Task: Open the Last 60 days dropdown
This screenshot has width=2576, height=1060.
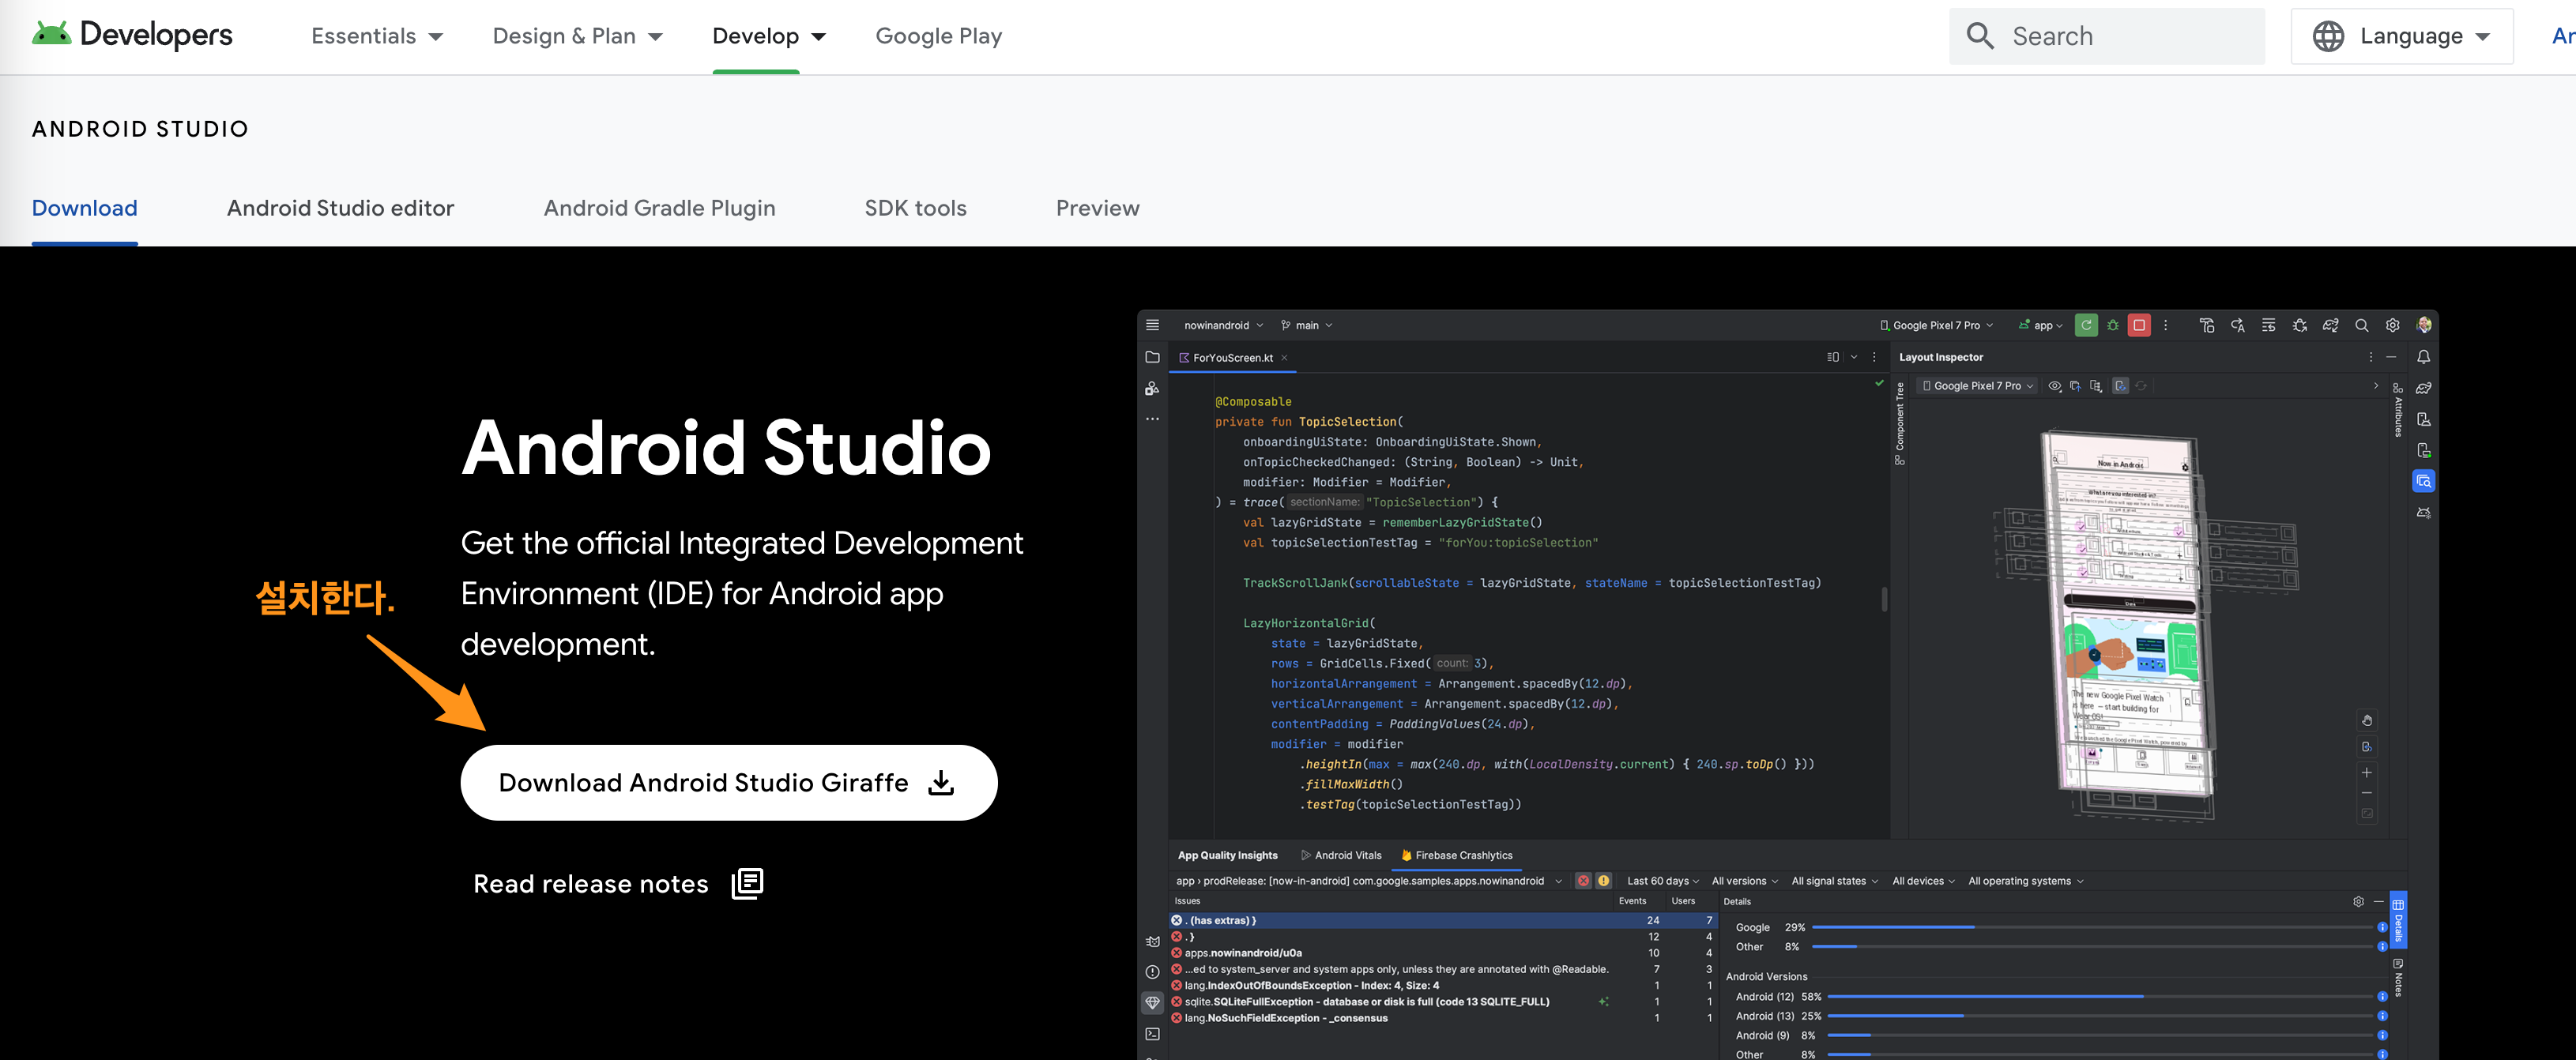Action: pyautogui.click(x=1660, y=881)
